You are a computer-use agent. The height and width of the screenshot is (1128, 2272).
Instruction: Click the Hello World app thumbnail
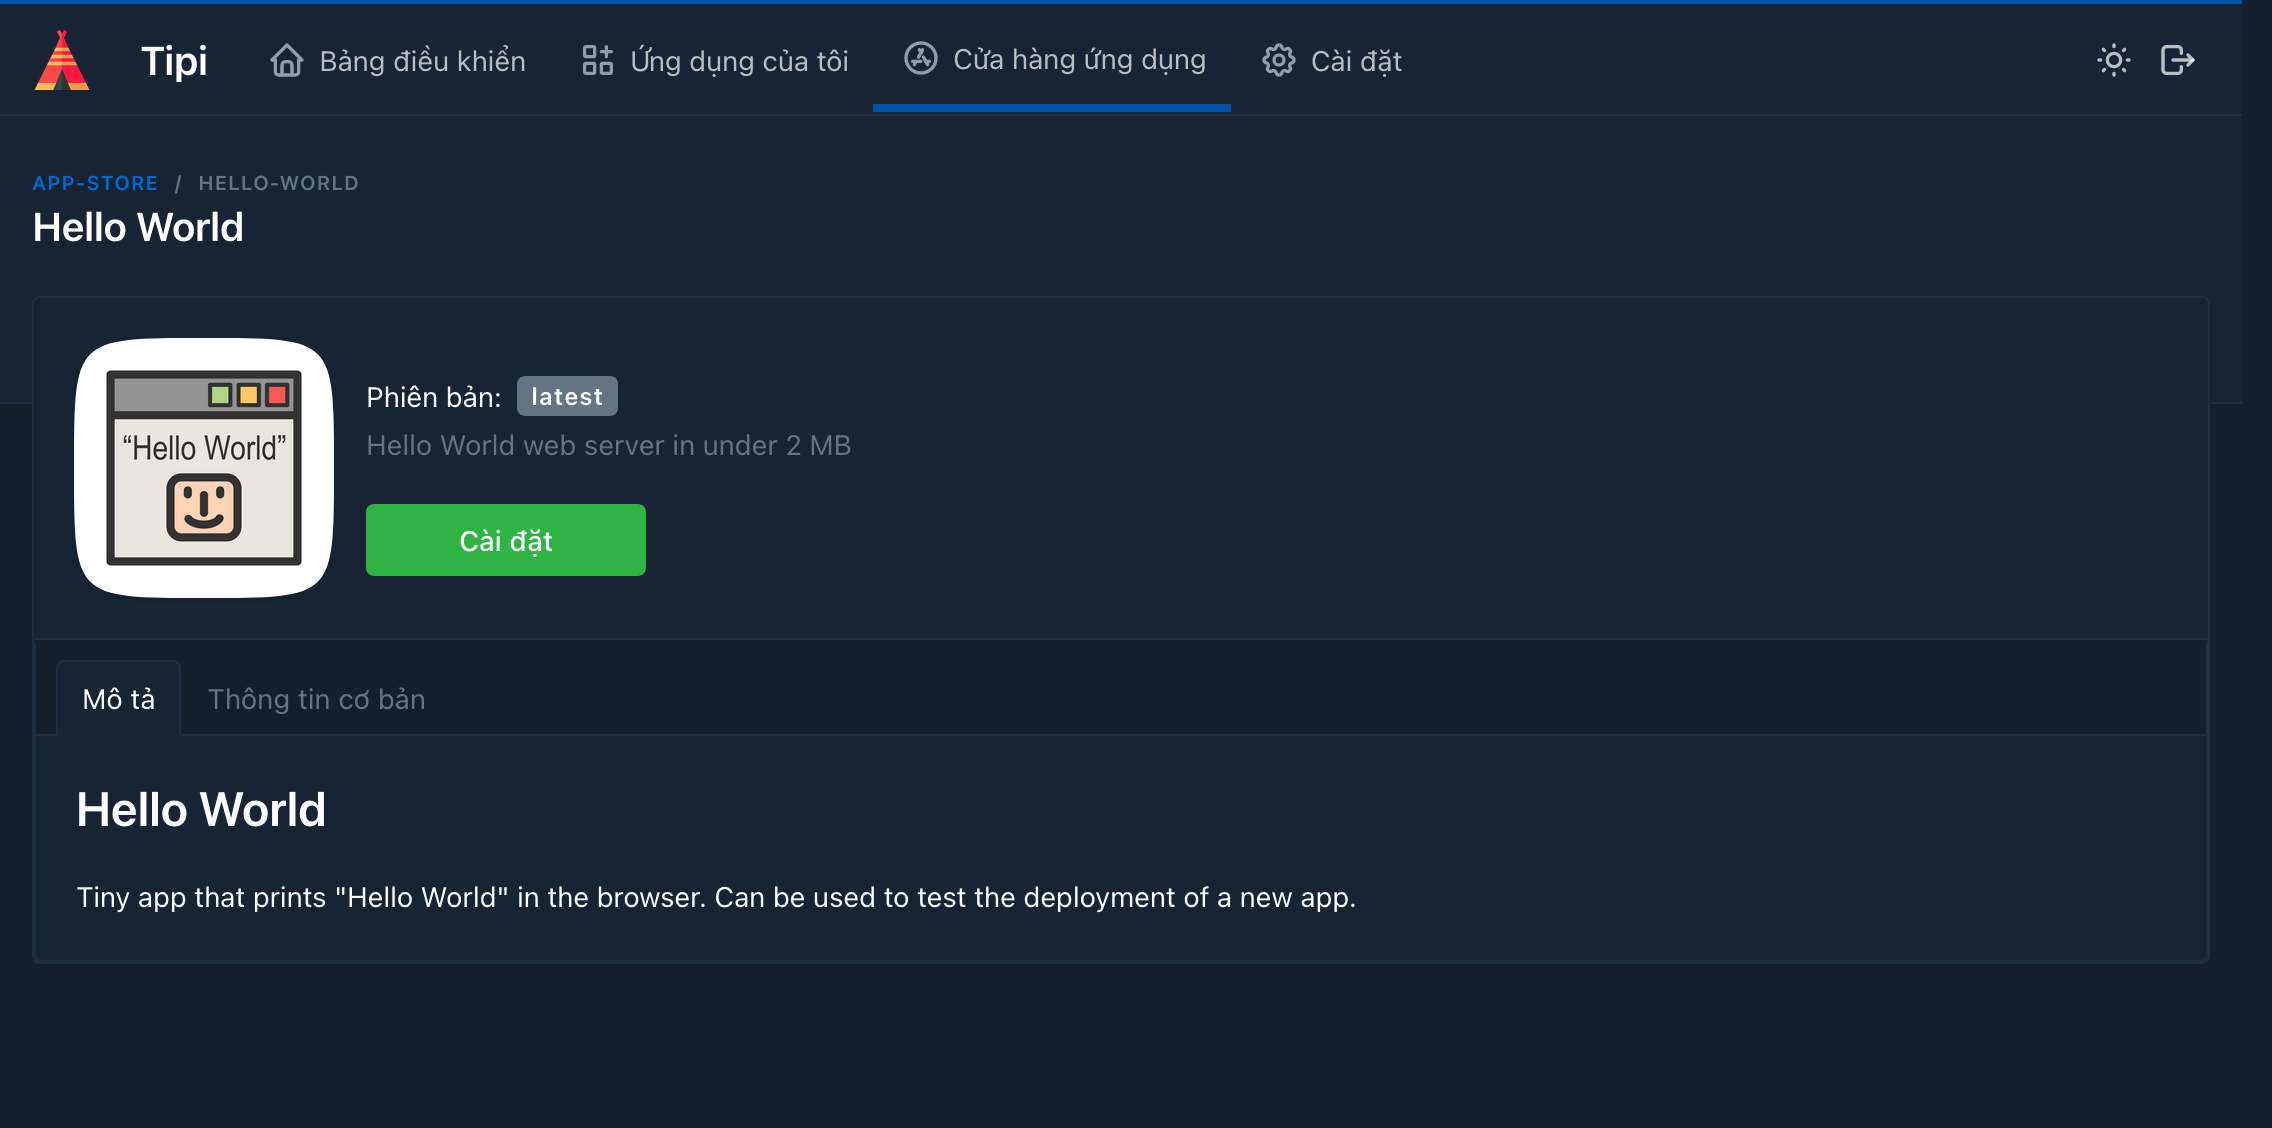pos(204,468)
